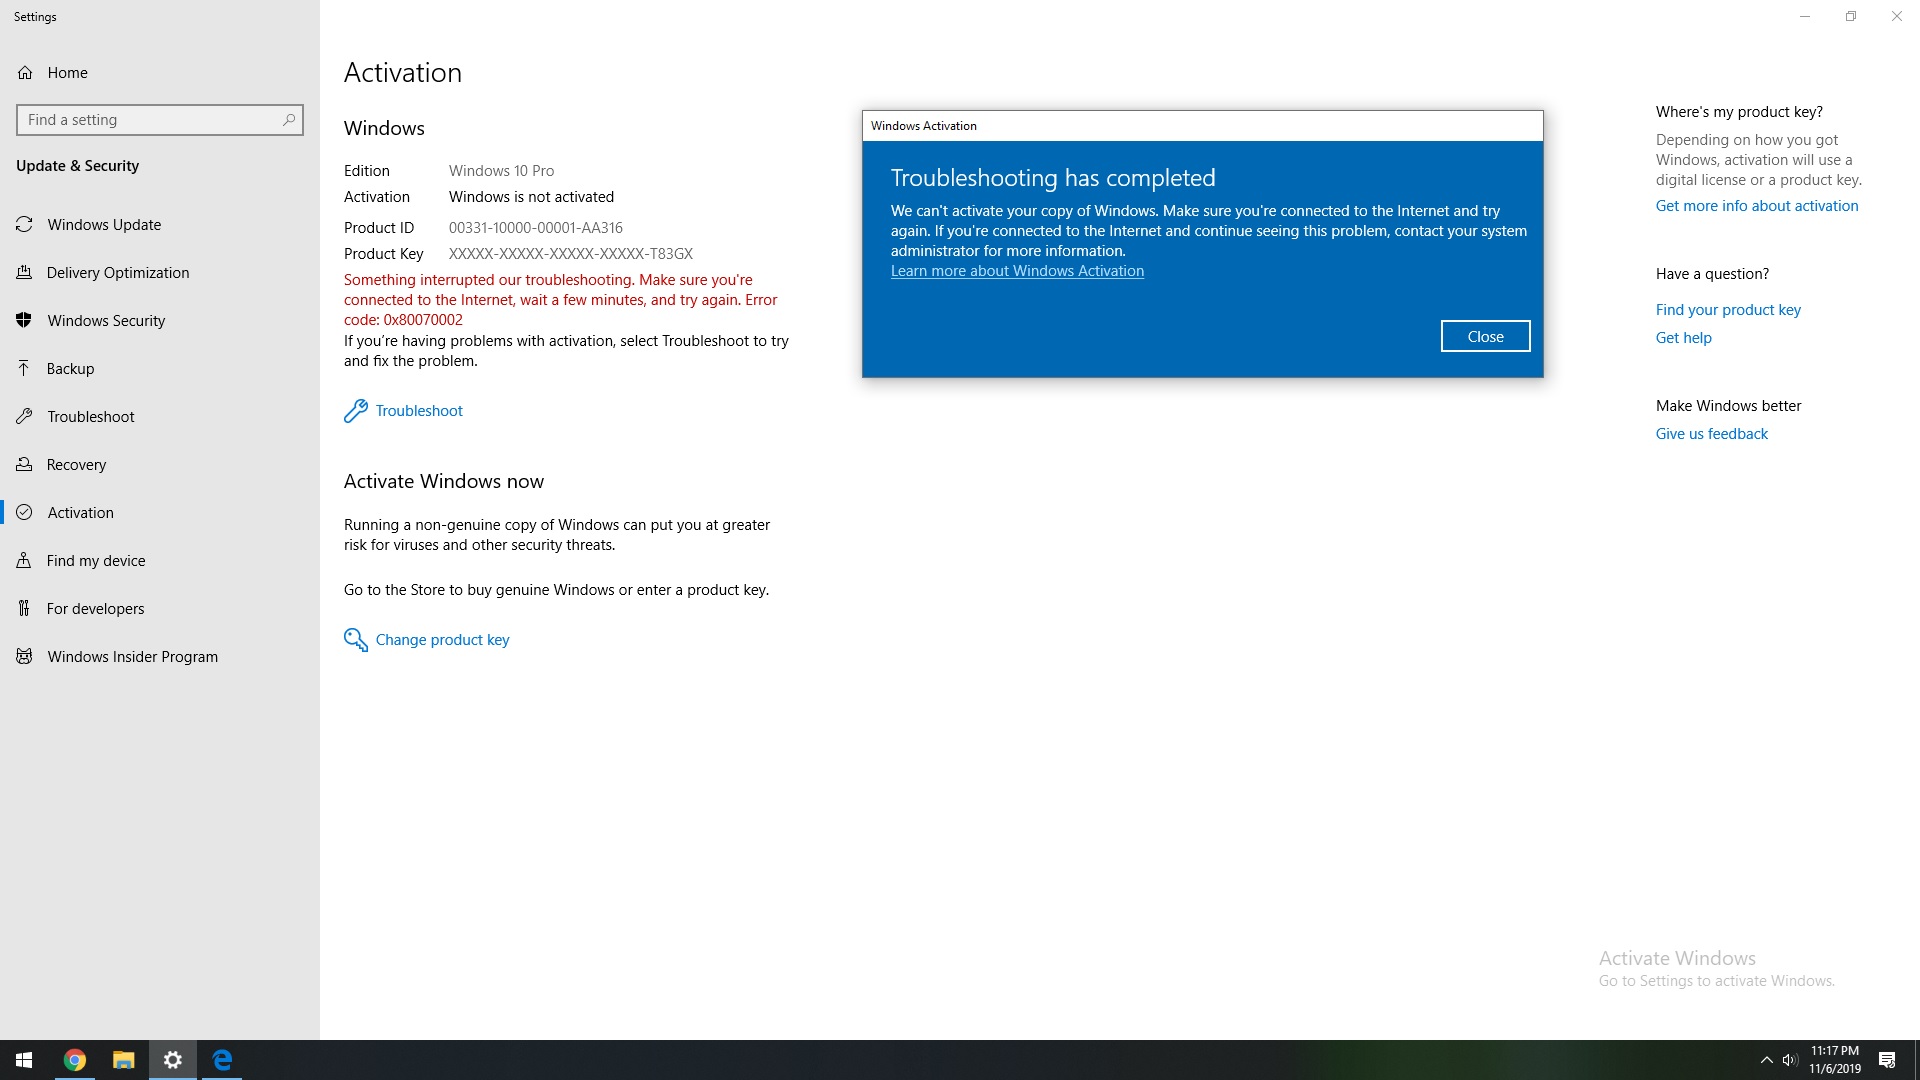This screenshot has width=1920, height=1080.
Task: Click the key icon beside Change product key
Action: click(356, 640)
